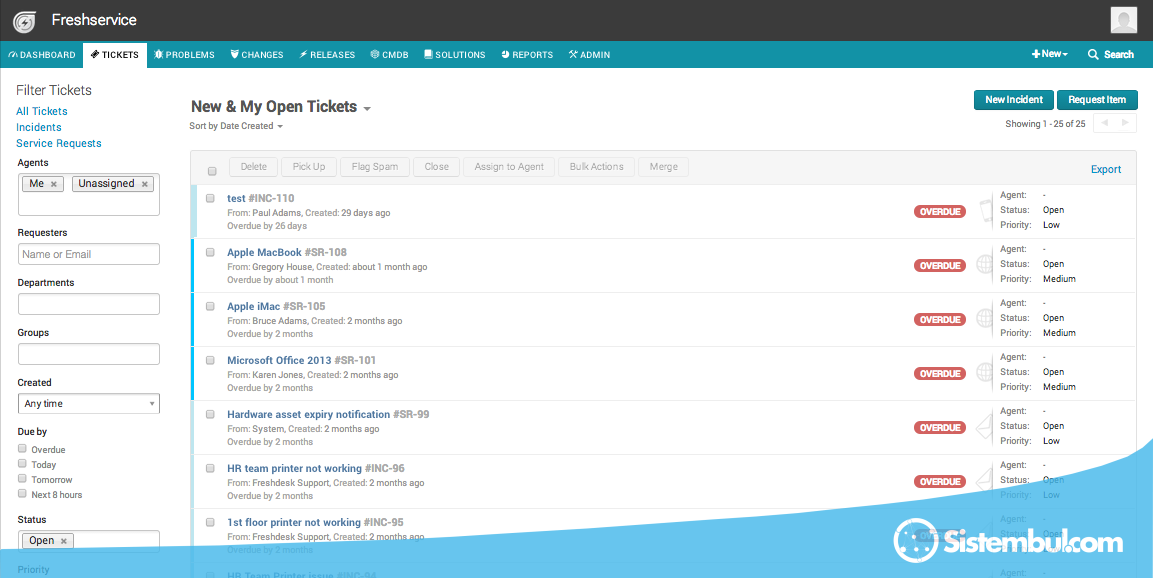Select the Tickets tab
The image size is (1153, 578).
point(115,54)
